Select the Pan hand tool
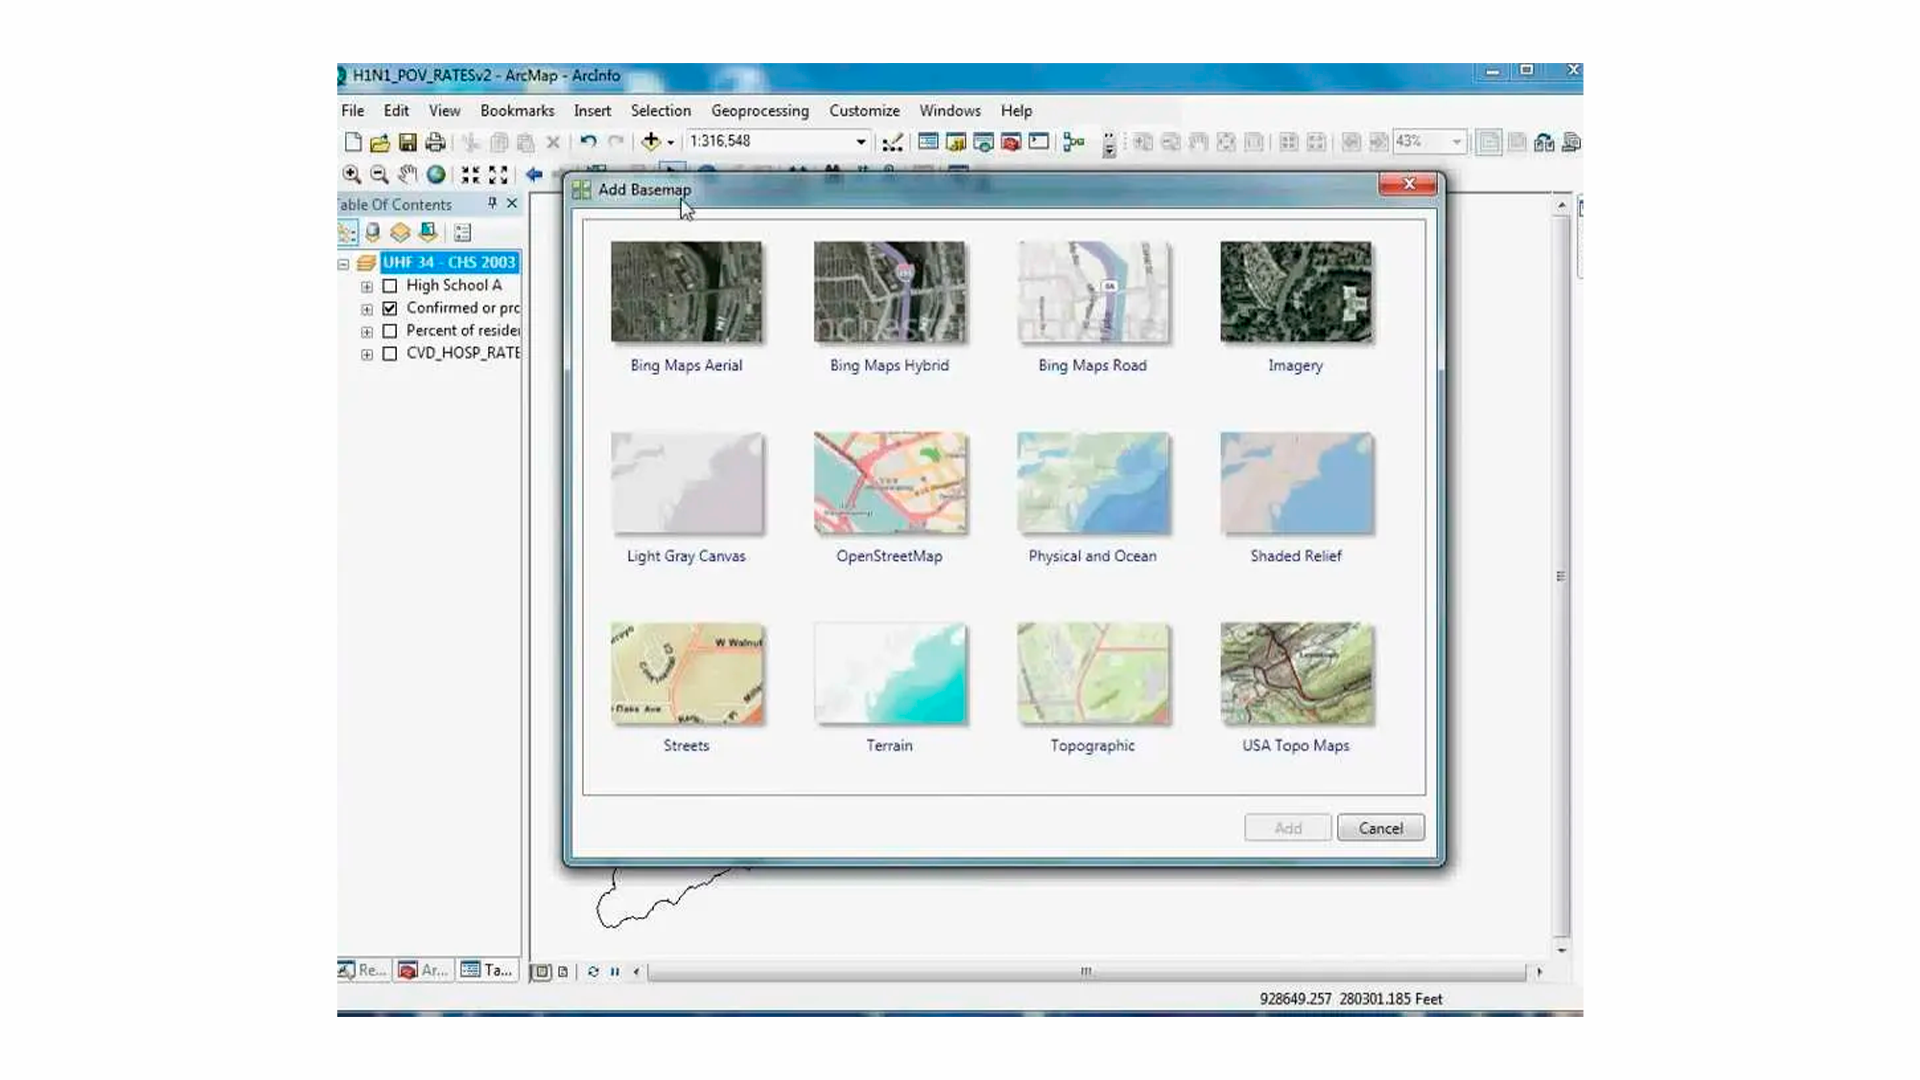Image resolution: width=1920 pixels, height=1080 pixels. click(407, 174)
